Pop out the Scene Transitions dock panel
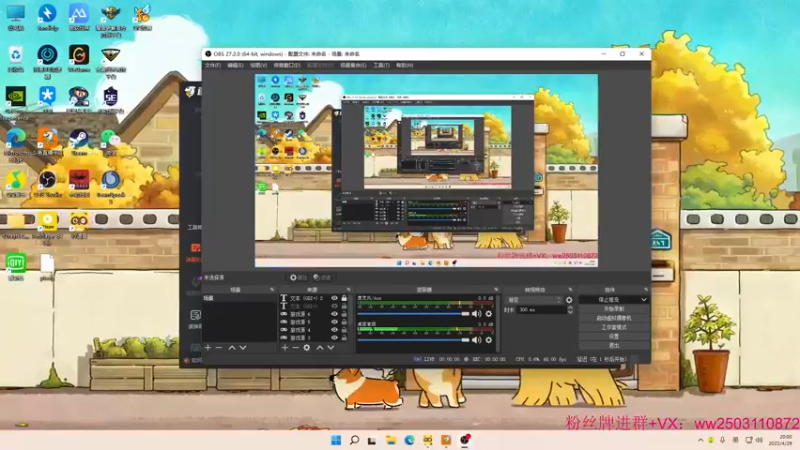Image resolution: width=800 pixels, height=450 pixels. [570, 290]
